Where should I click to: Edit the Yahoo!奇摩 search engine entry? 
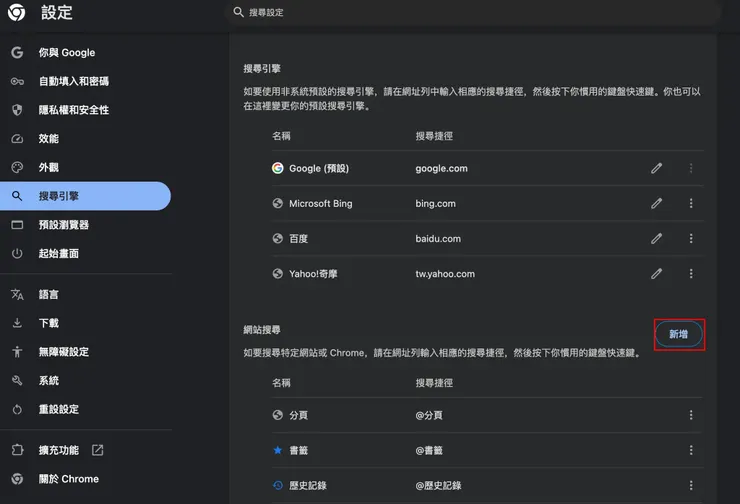[656, 274]
